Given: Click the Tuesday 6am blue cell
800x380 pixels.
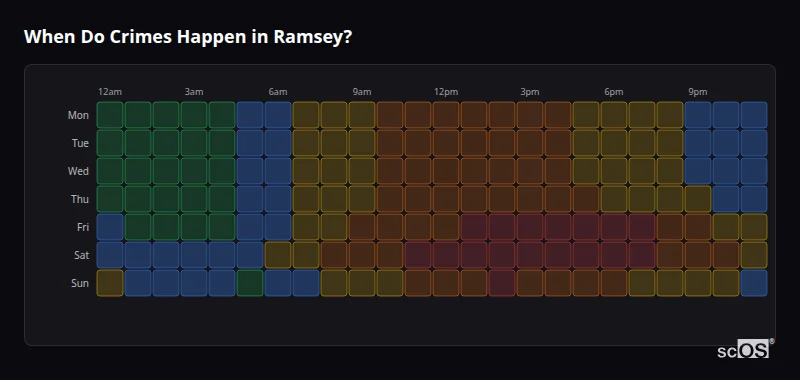Looking at the screenshot, I should point(278,143).
